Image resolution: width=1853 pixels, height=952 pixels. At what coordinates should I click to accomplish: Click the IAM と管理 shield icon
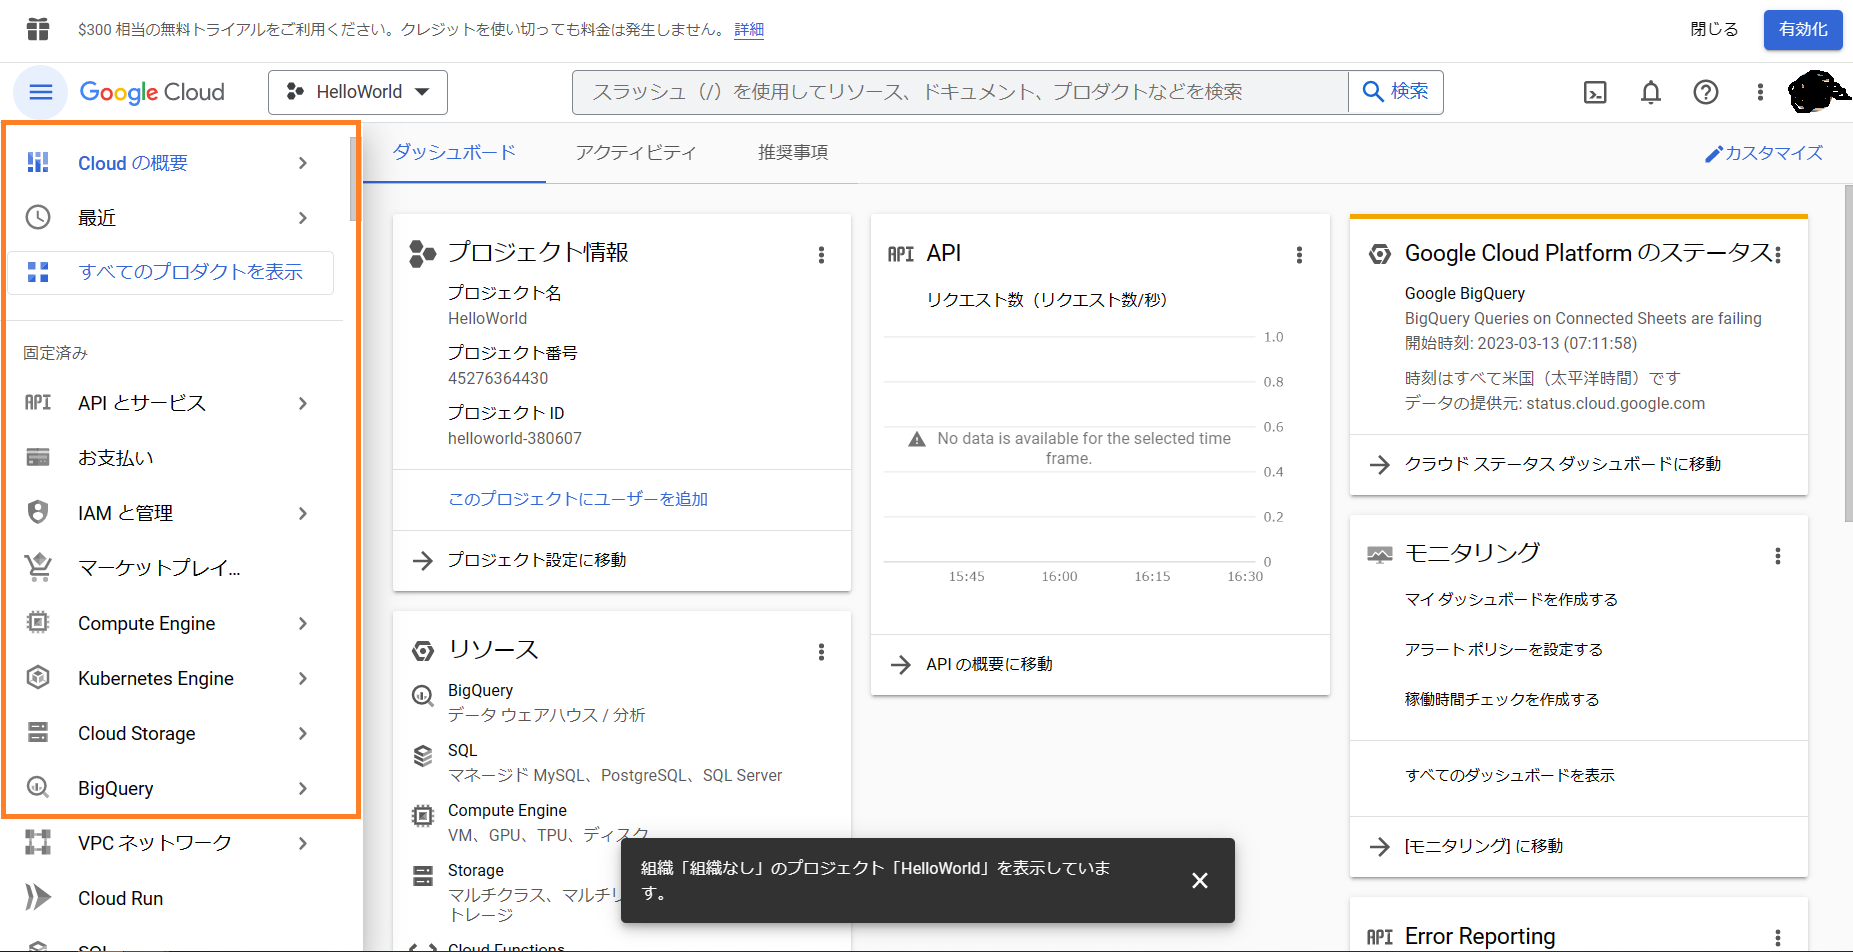point(38,512)
